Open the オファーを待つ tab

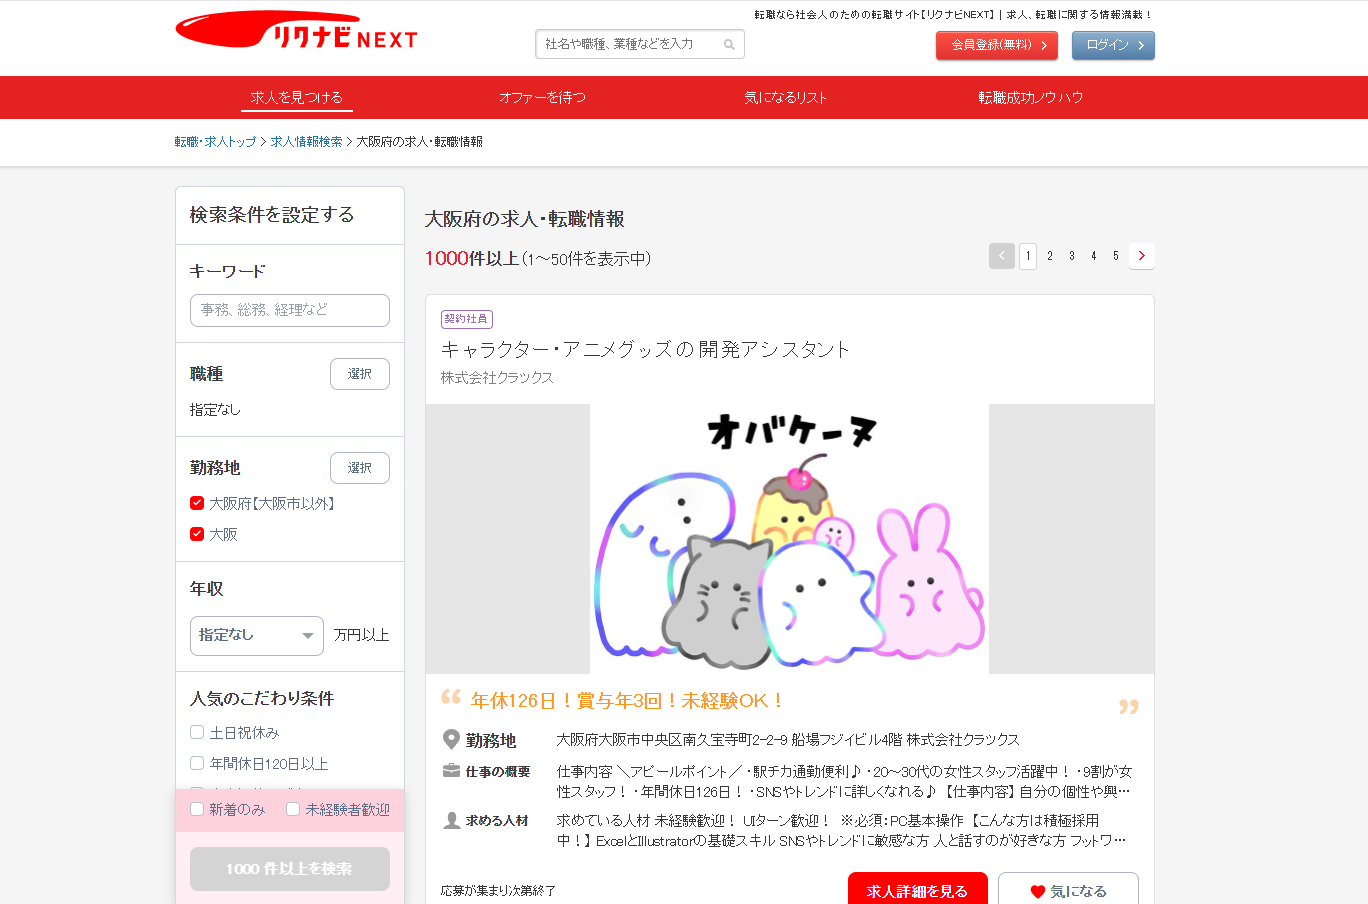pyautogui.click(x=542, y=97)
